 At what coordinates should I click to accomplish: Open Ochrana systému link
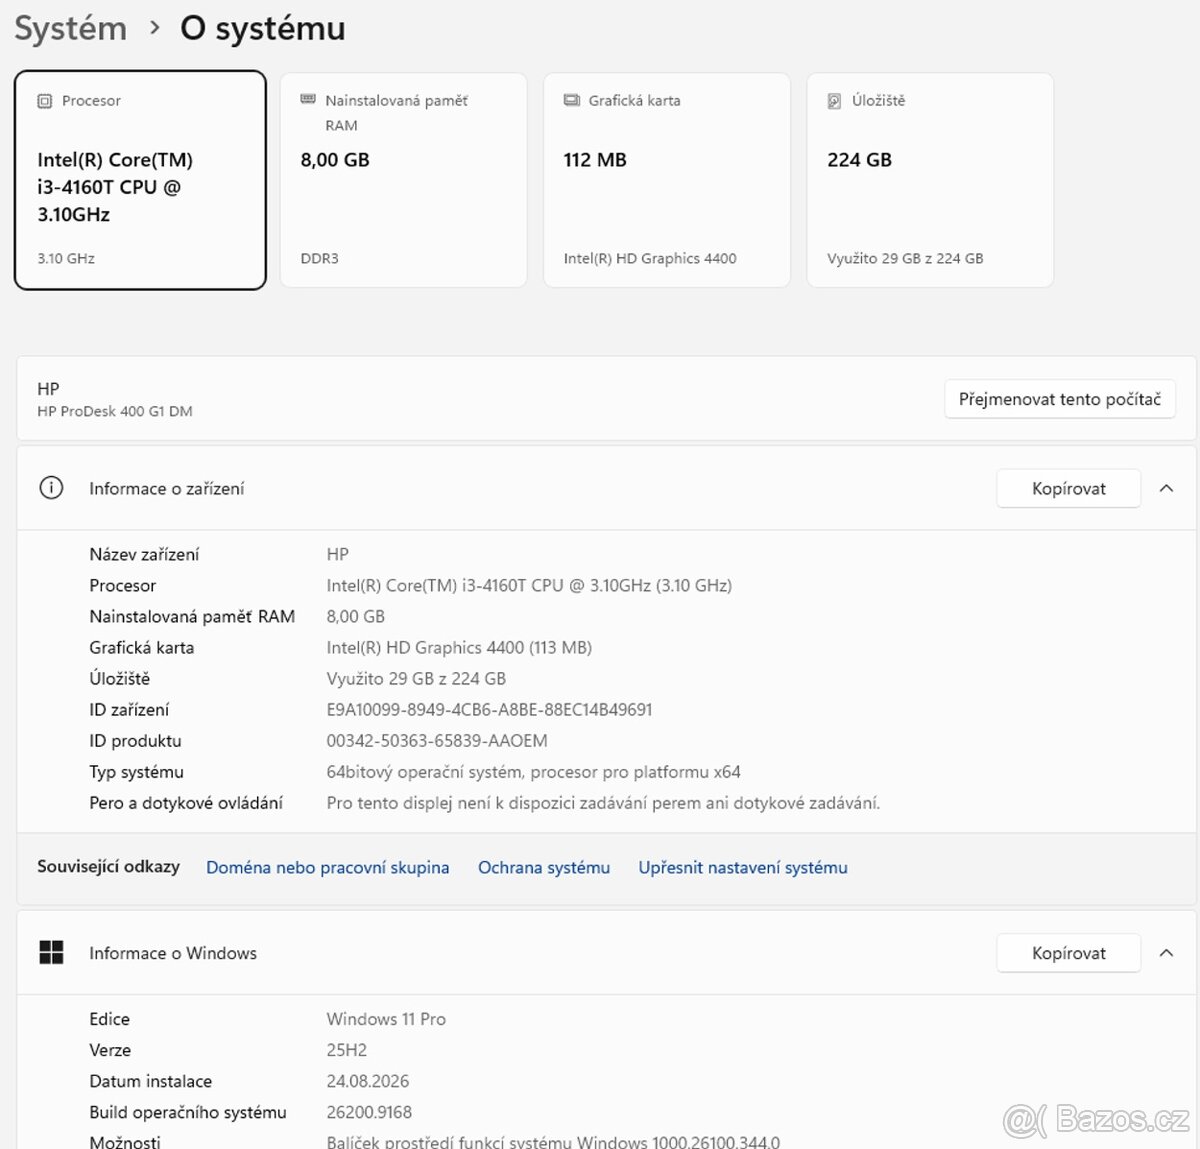544,867
